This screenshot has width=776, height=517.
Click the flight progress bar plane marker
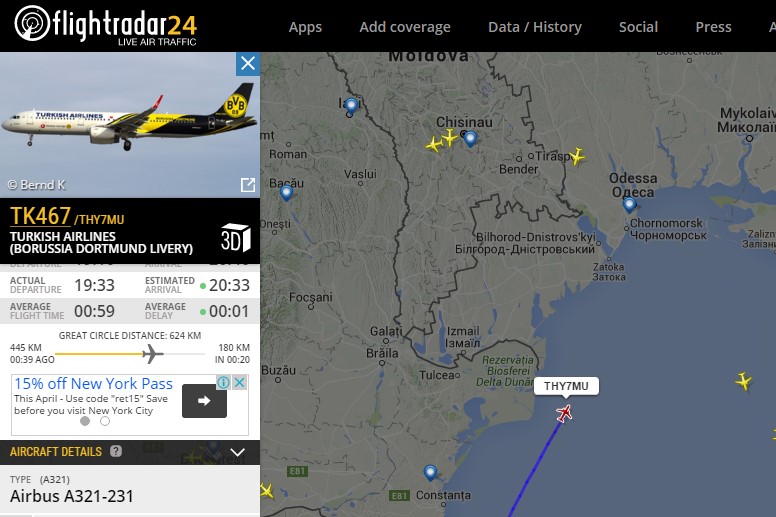(152, 354)
